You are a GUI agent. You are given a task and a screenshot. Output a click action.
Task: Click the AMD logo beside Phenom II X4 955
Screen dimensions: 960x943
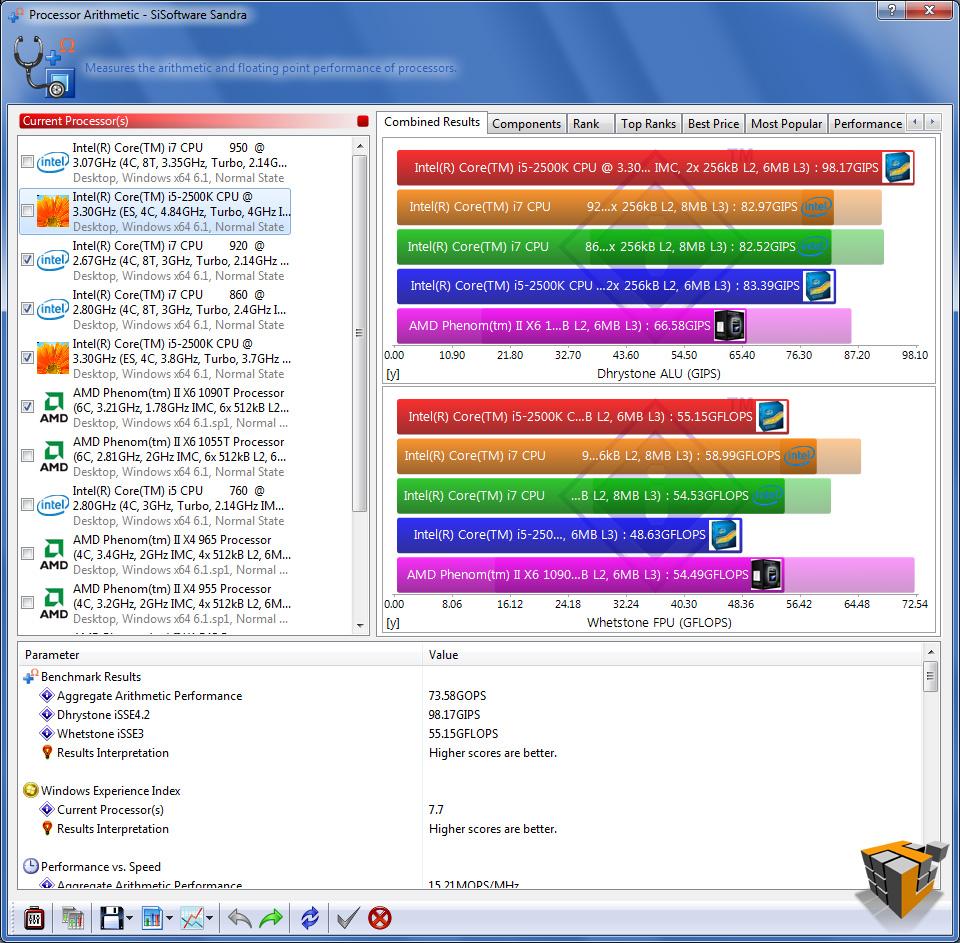click(54, 603)
